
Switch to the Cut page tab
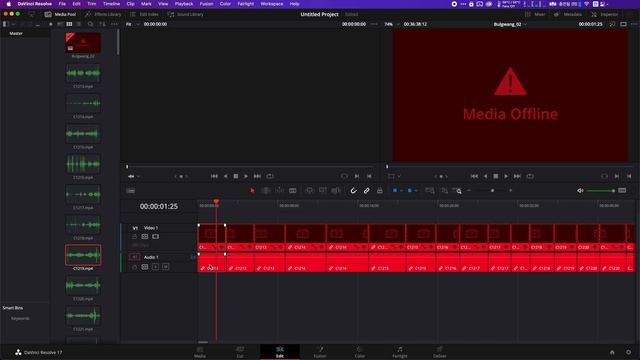click(x=240, y=352)
